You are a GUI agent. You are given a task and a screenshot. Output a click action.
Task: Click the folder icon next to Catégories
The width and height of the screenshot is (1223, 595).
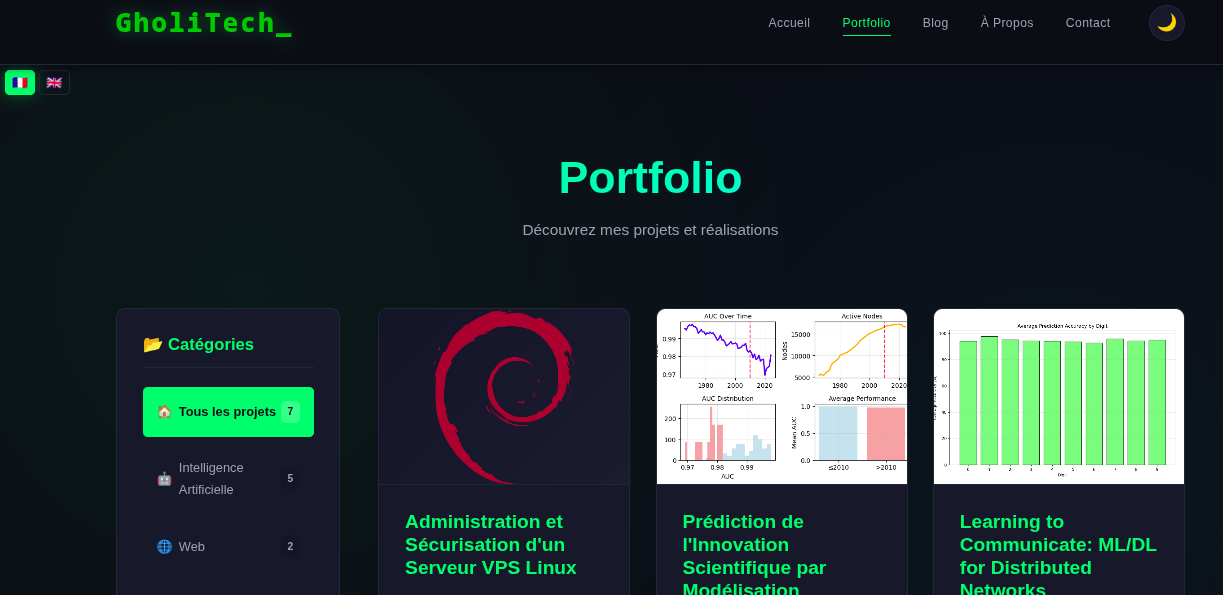point(153,344)
